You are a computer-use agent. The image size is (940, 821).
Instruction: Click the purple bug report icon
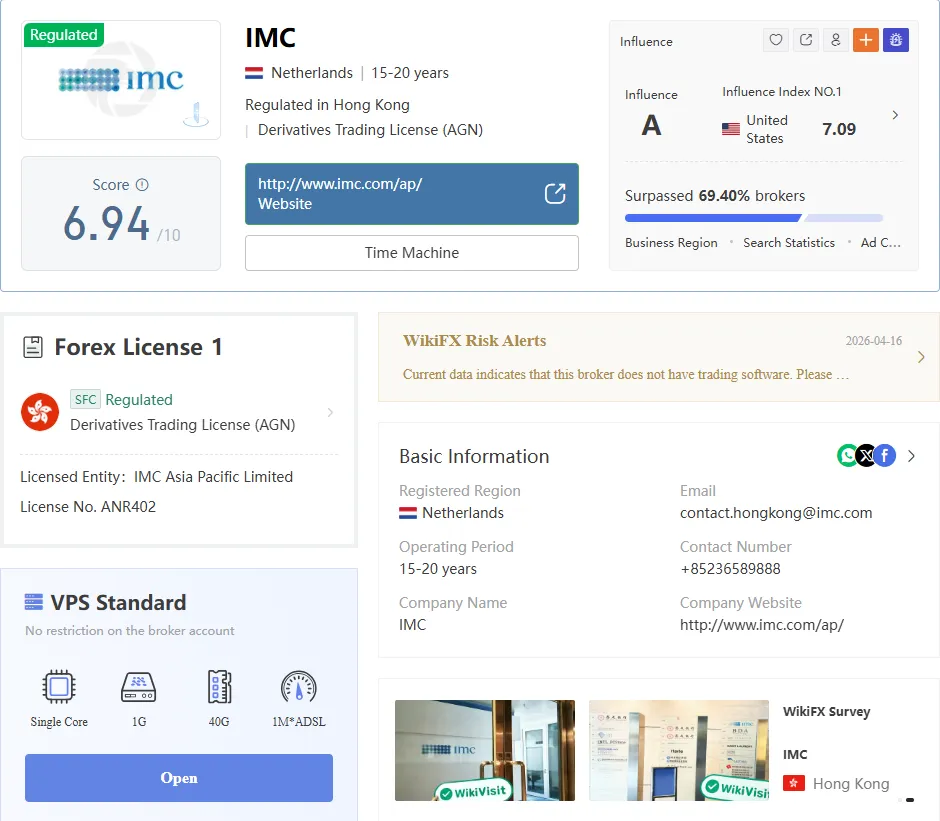896,40
